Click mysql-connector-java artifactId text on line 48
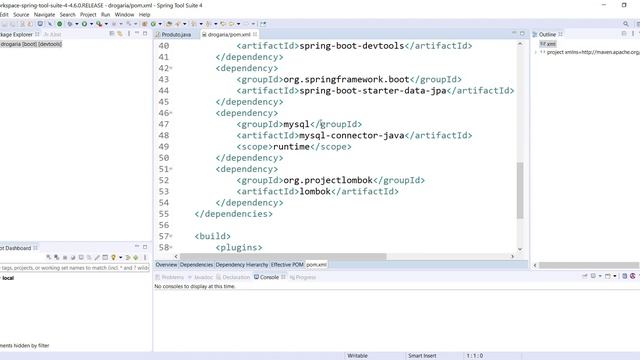The image size is (640, 360). tap(352, 136)
